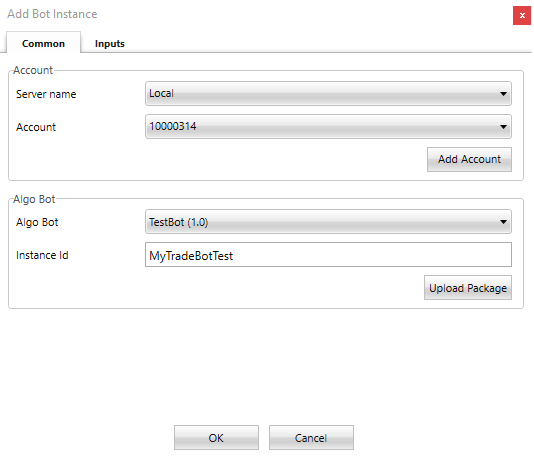The image size is (534, 462).
Task: Click the Algo Bot group box header
Action: 34,199
